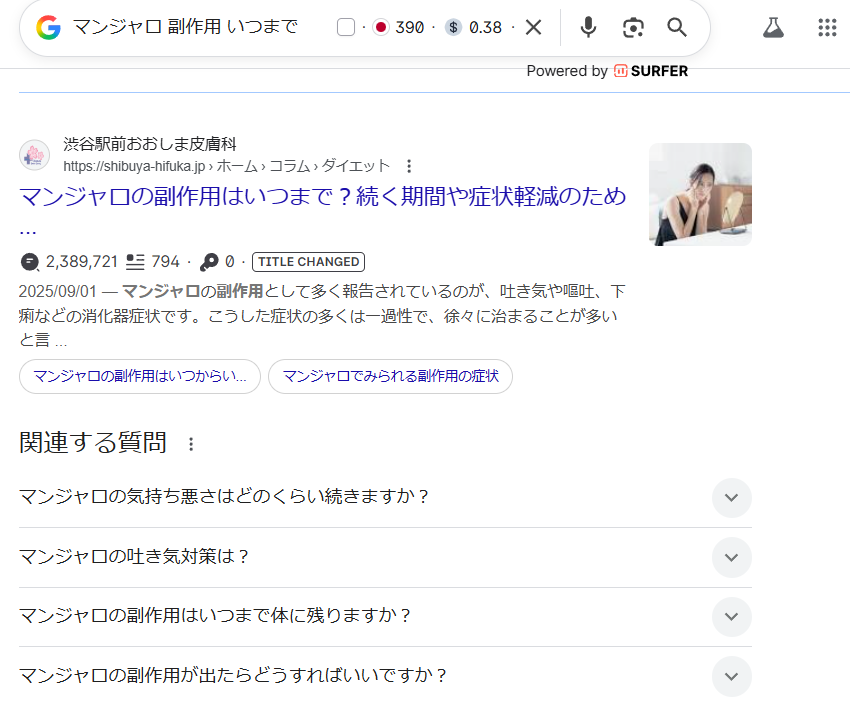Open the three-dot menu next to the result URL
Viewport: 850px width, 705px height.
409,167
